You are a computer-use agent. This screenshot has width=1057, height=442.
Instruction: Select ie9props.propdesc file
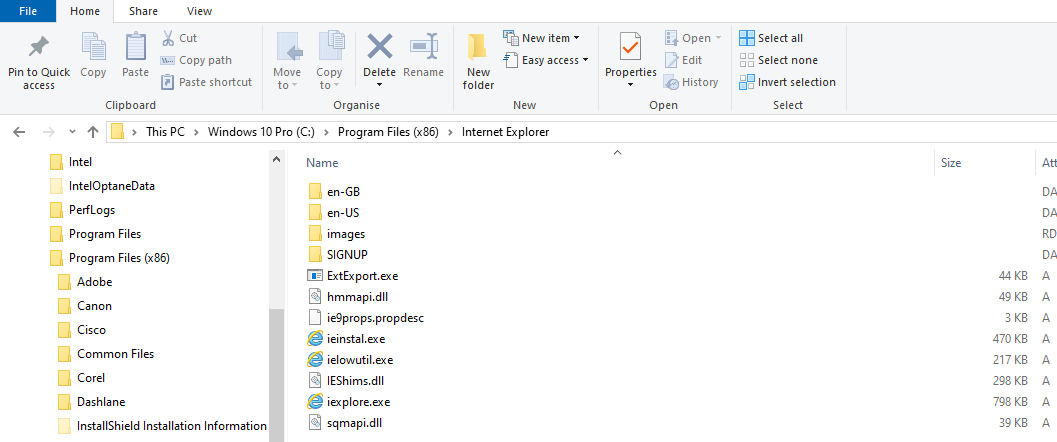(365, 317)
